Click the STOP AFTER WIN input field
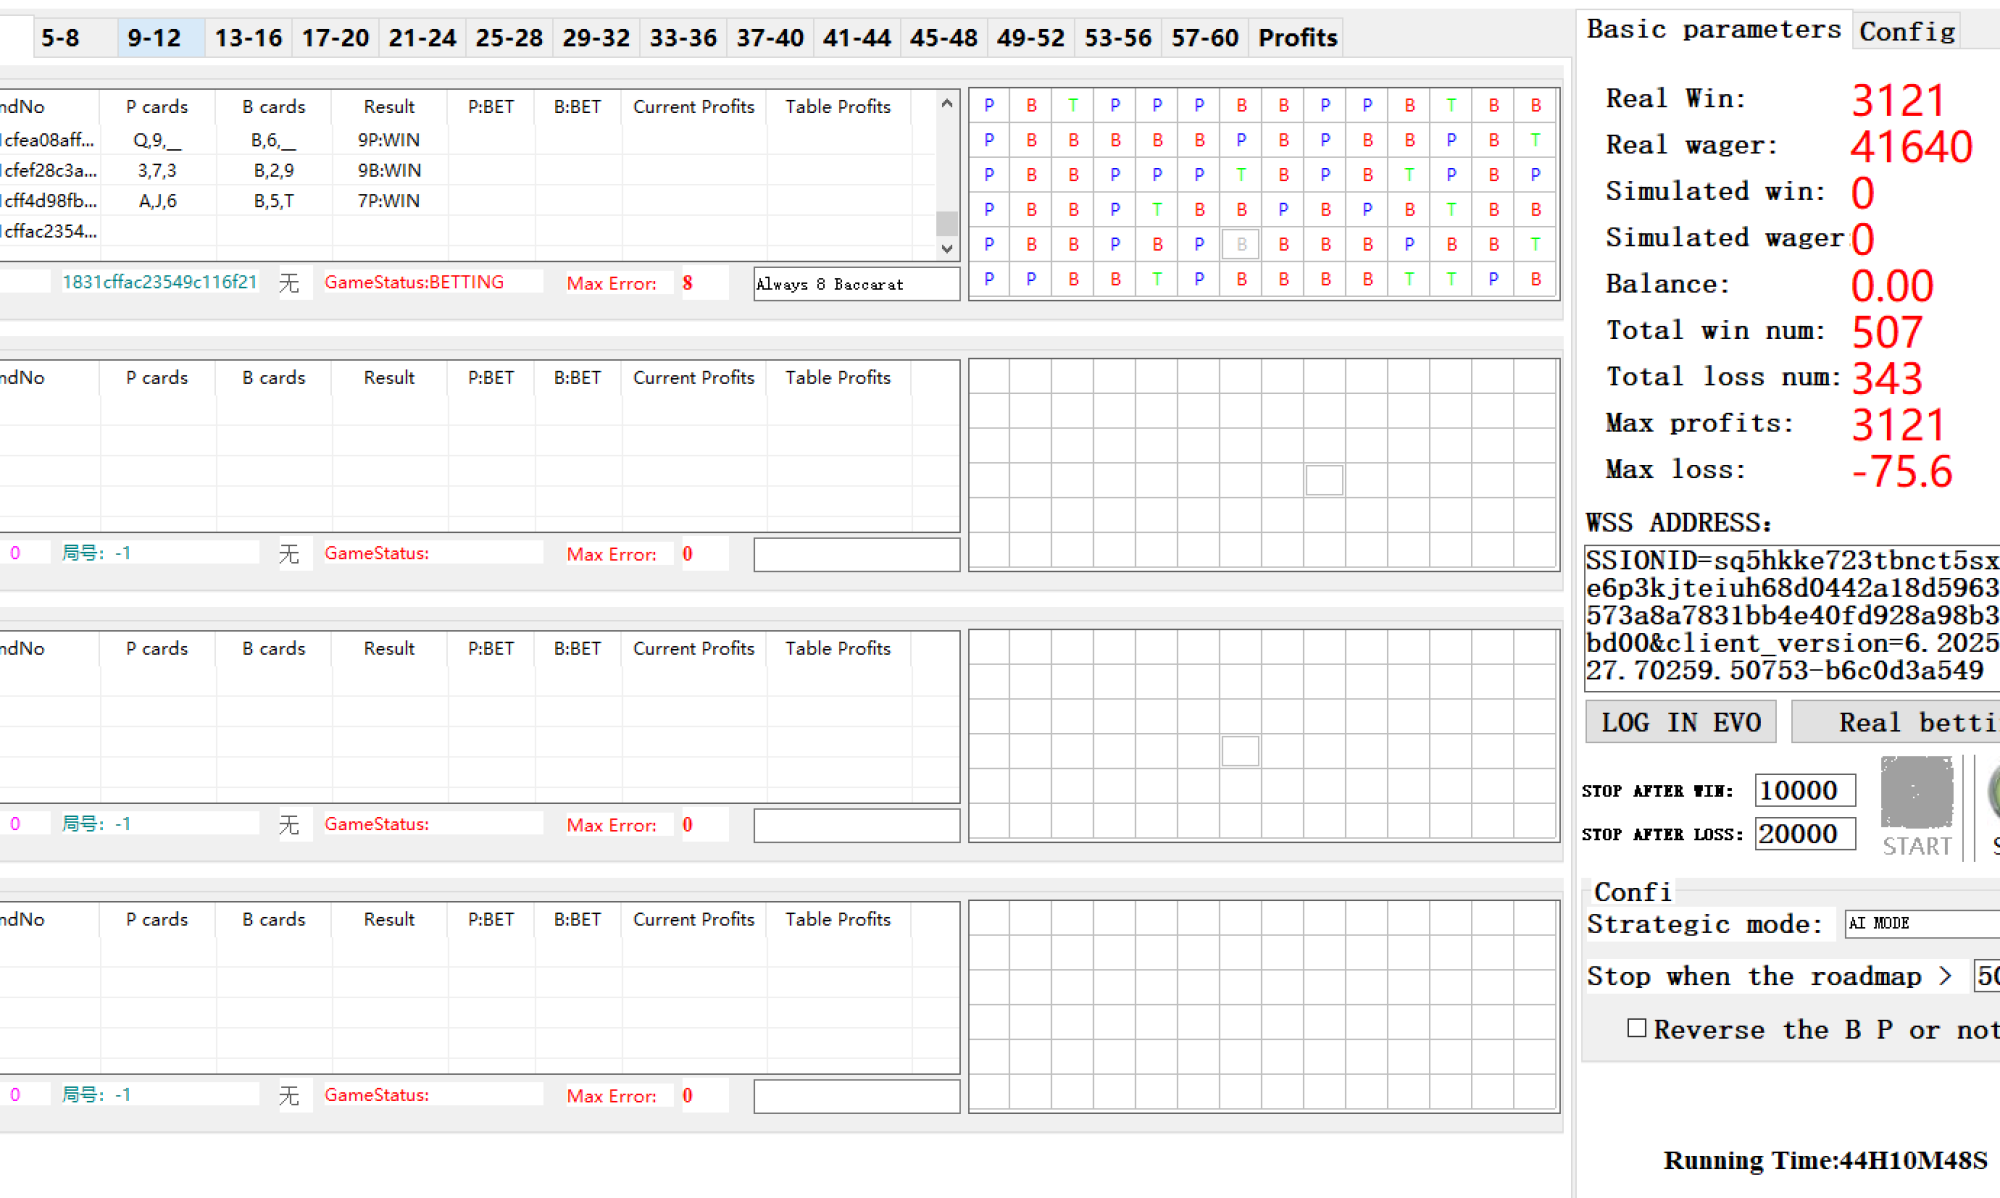The height and width of the screenshot is (1198, 2000). 1804,790
